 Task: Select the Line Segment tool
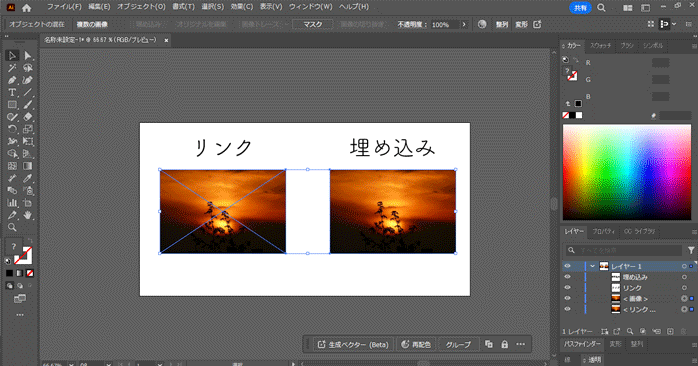click(x=28, y=92)
